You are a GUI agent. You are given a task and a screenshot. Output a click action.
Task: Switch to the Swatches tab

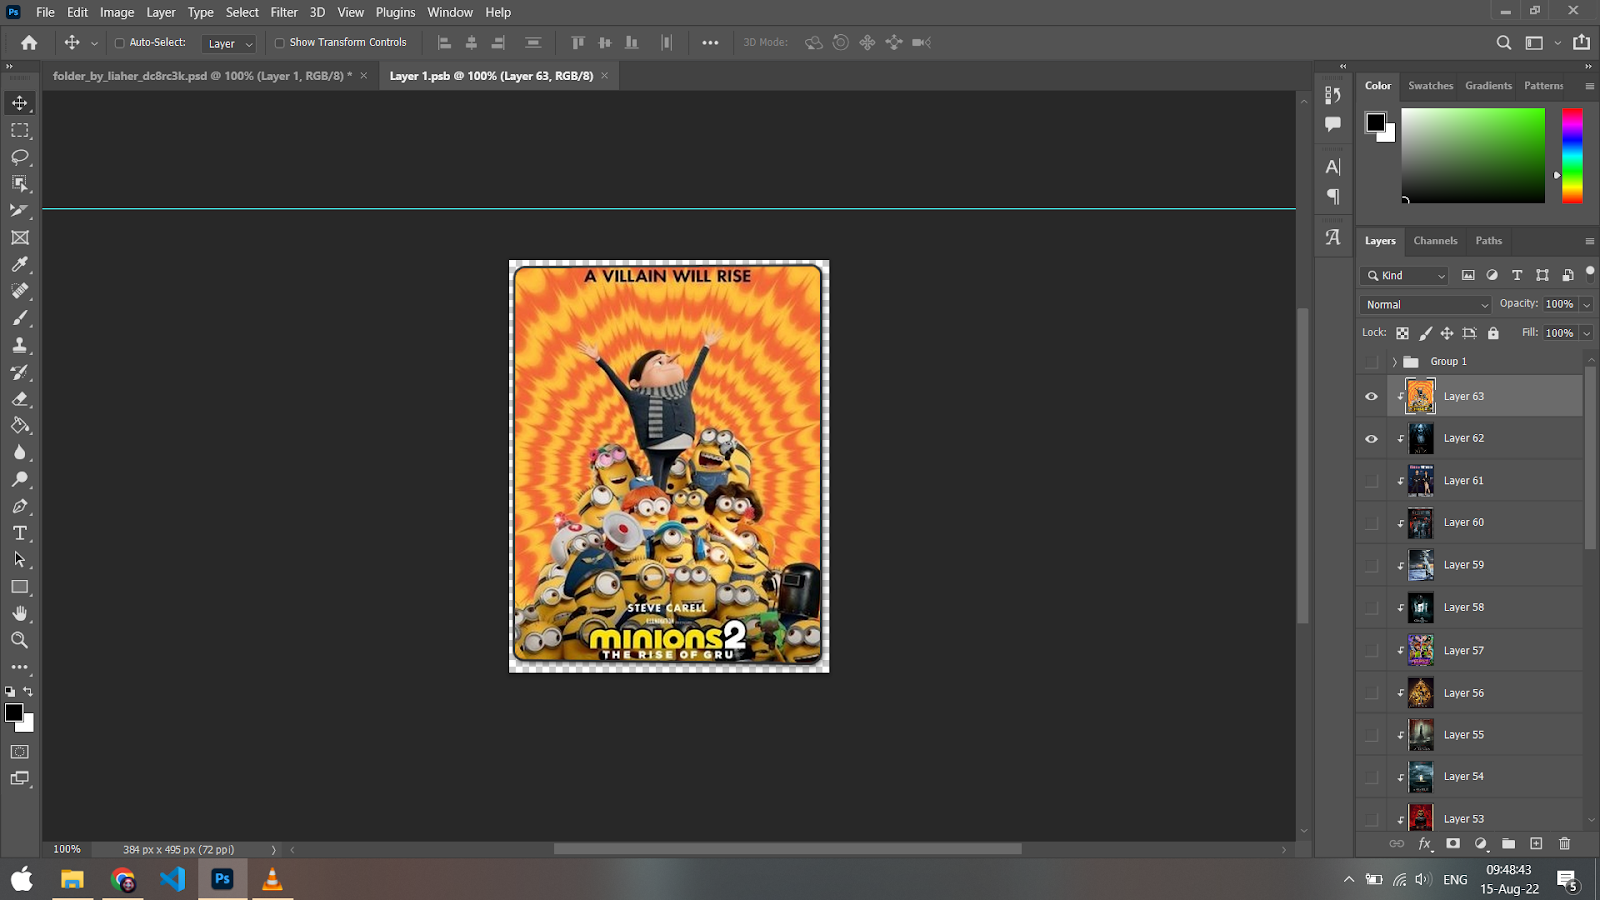pos(1430,86)
